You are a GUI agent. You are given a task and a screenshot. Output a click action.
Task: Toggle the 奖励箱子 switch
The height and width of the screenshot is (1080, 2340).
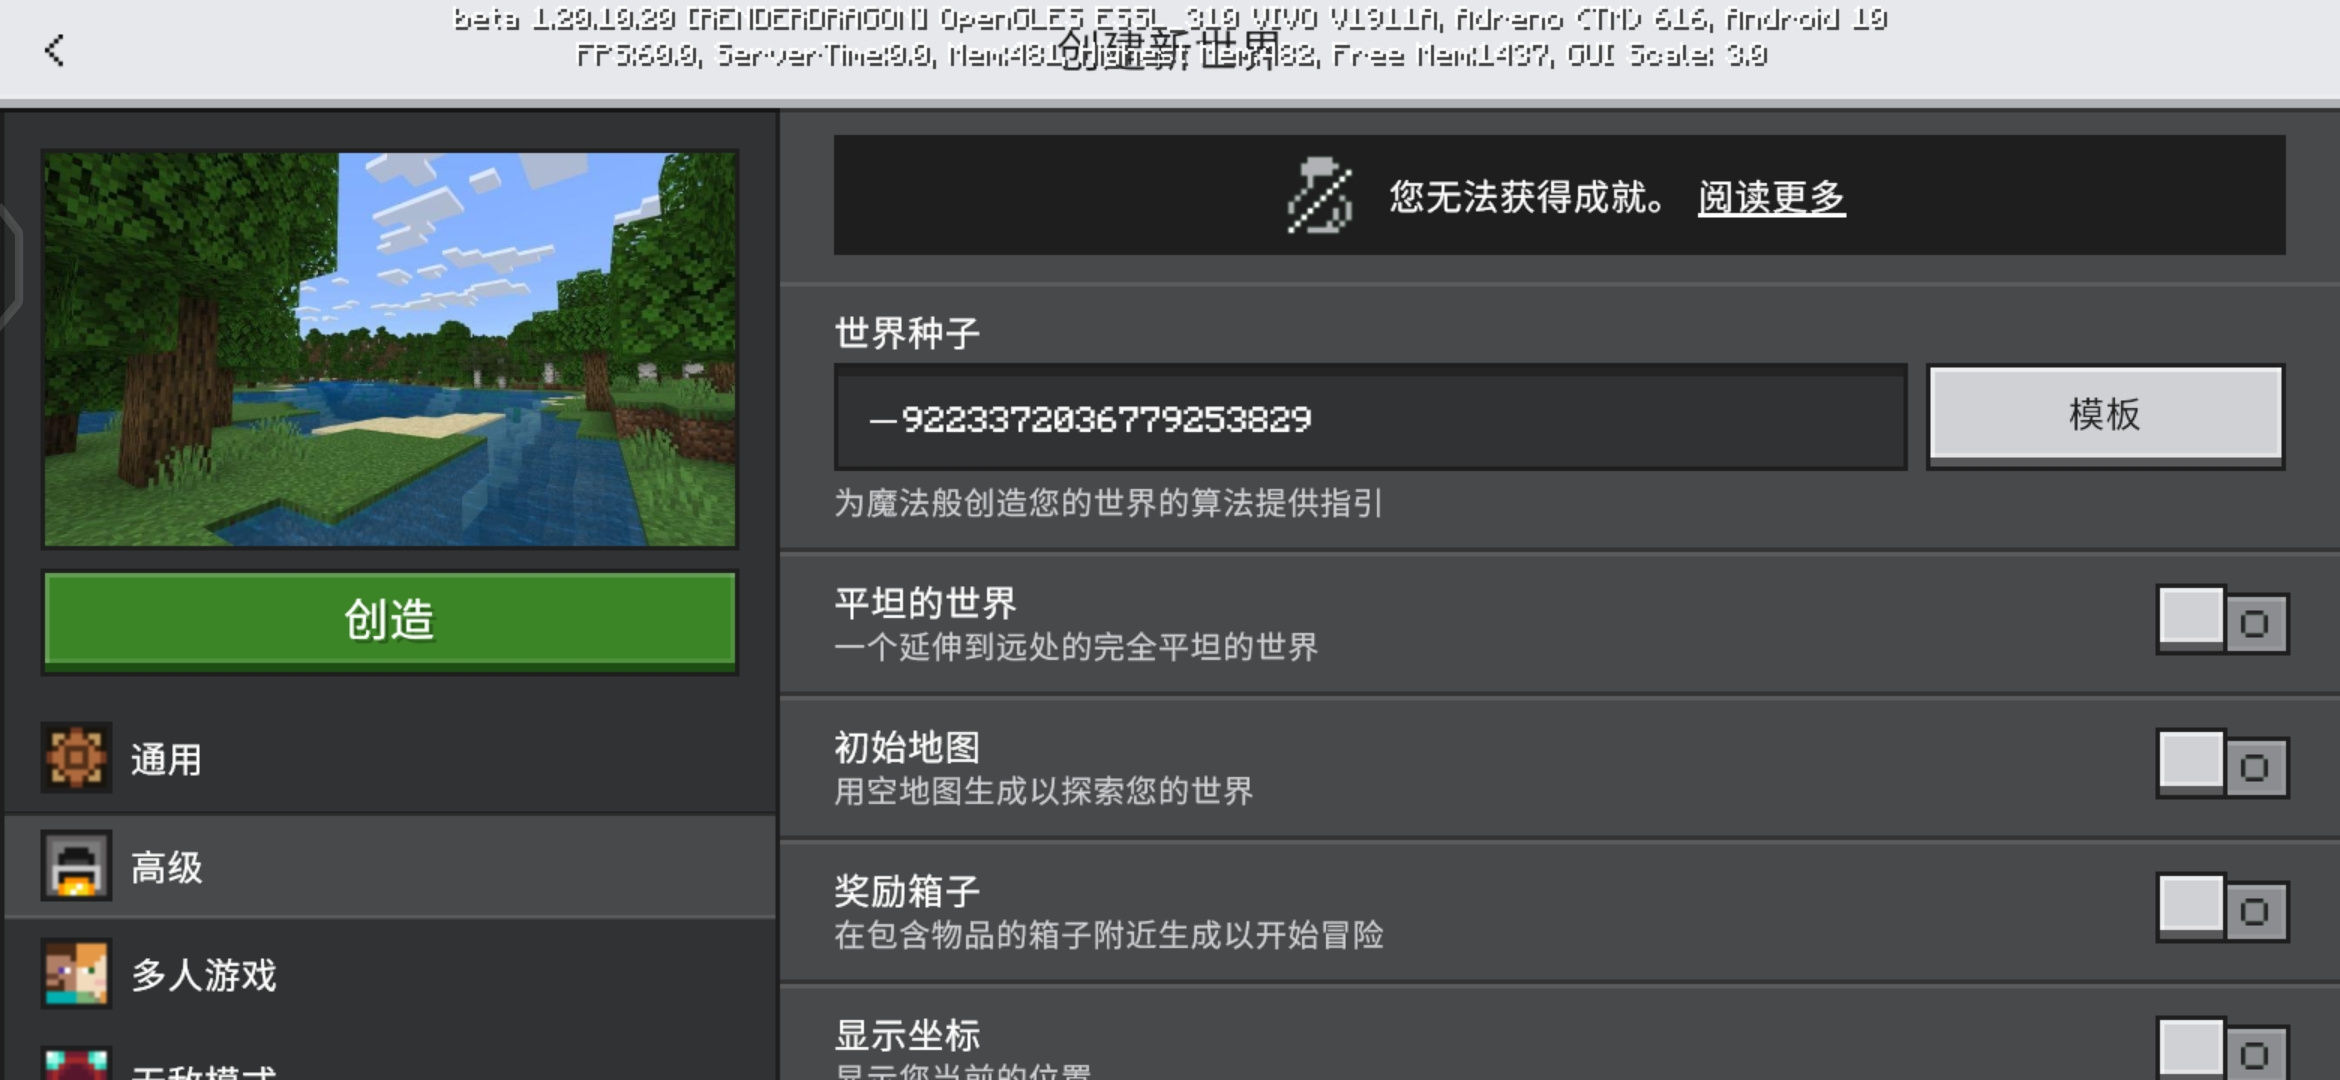point(2222,909)
